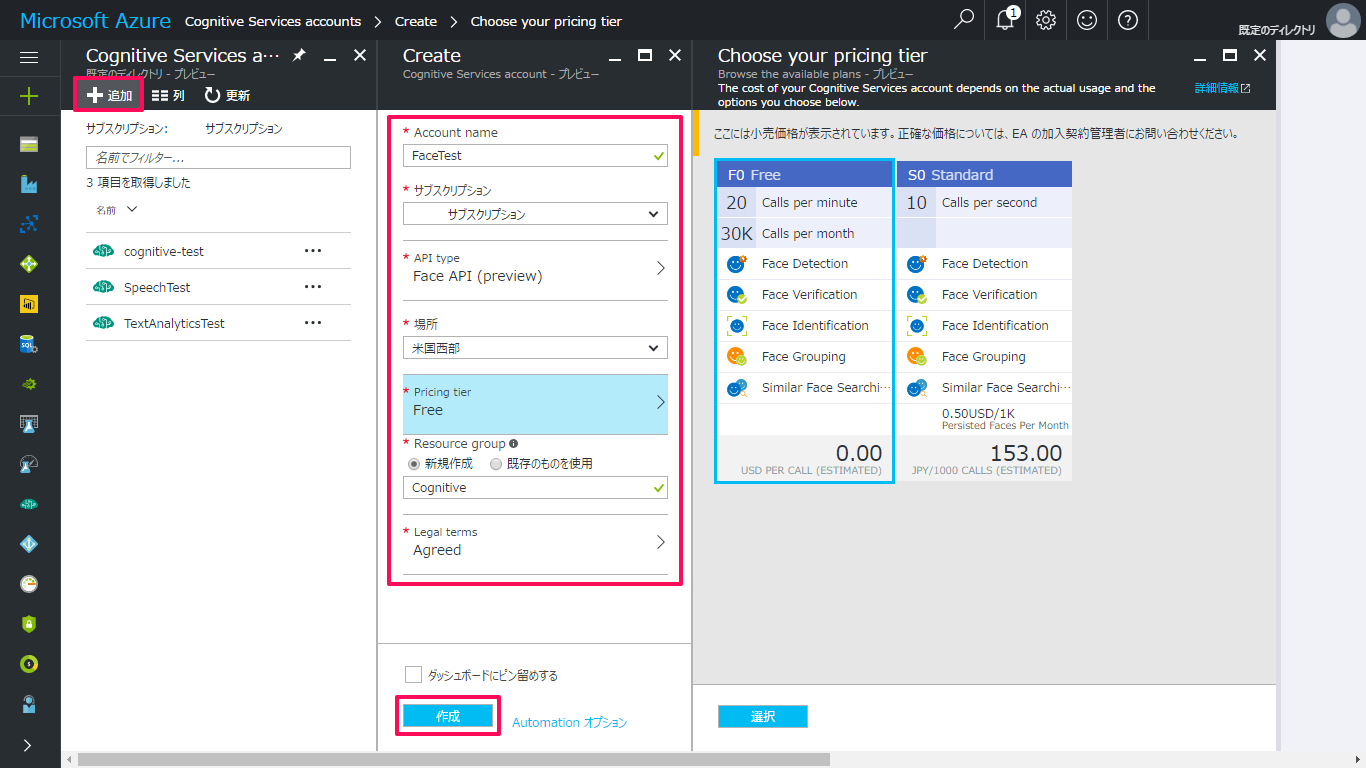Screen dimensions: 1366x768
Task: Open the 詳細情報 link
Action: click(1222, 88)
